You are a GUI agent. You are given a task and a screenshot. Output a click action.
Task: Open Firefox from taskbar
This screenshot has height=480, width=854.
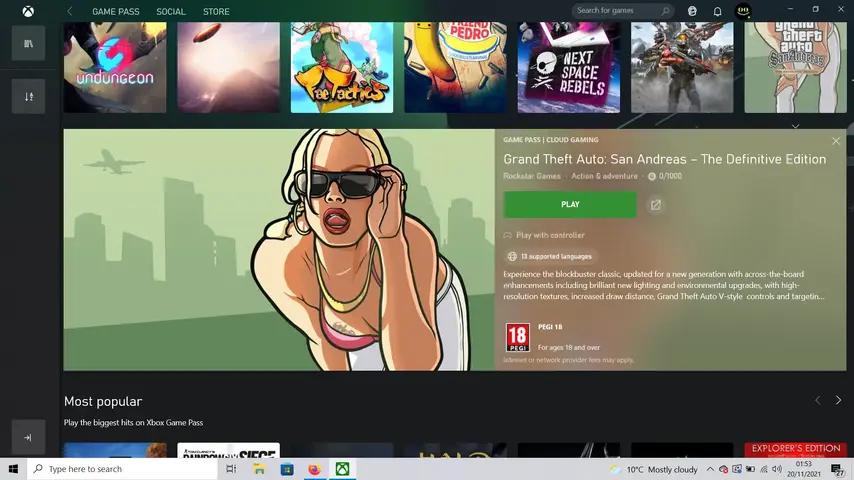(x=314, y=469)
